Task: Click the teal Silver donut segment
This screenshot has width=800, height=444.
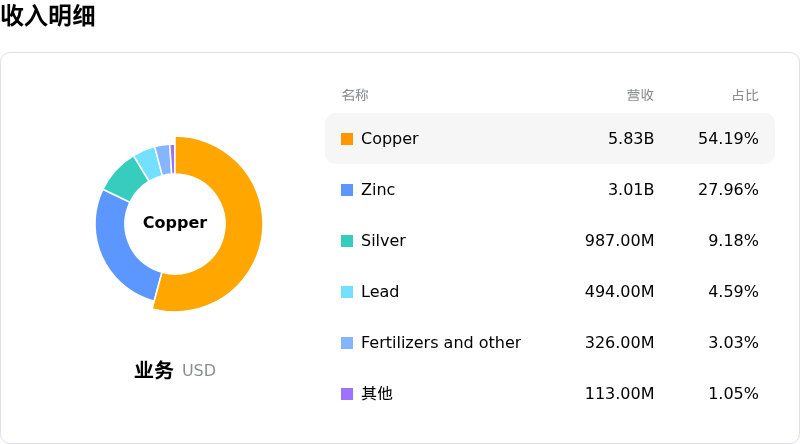Action: 127,179
